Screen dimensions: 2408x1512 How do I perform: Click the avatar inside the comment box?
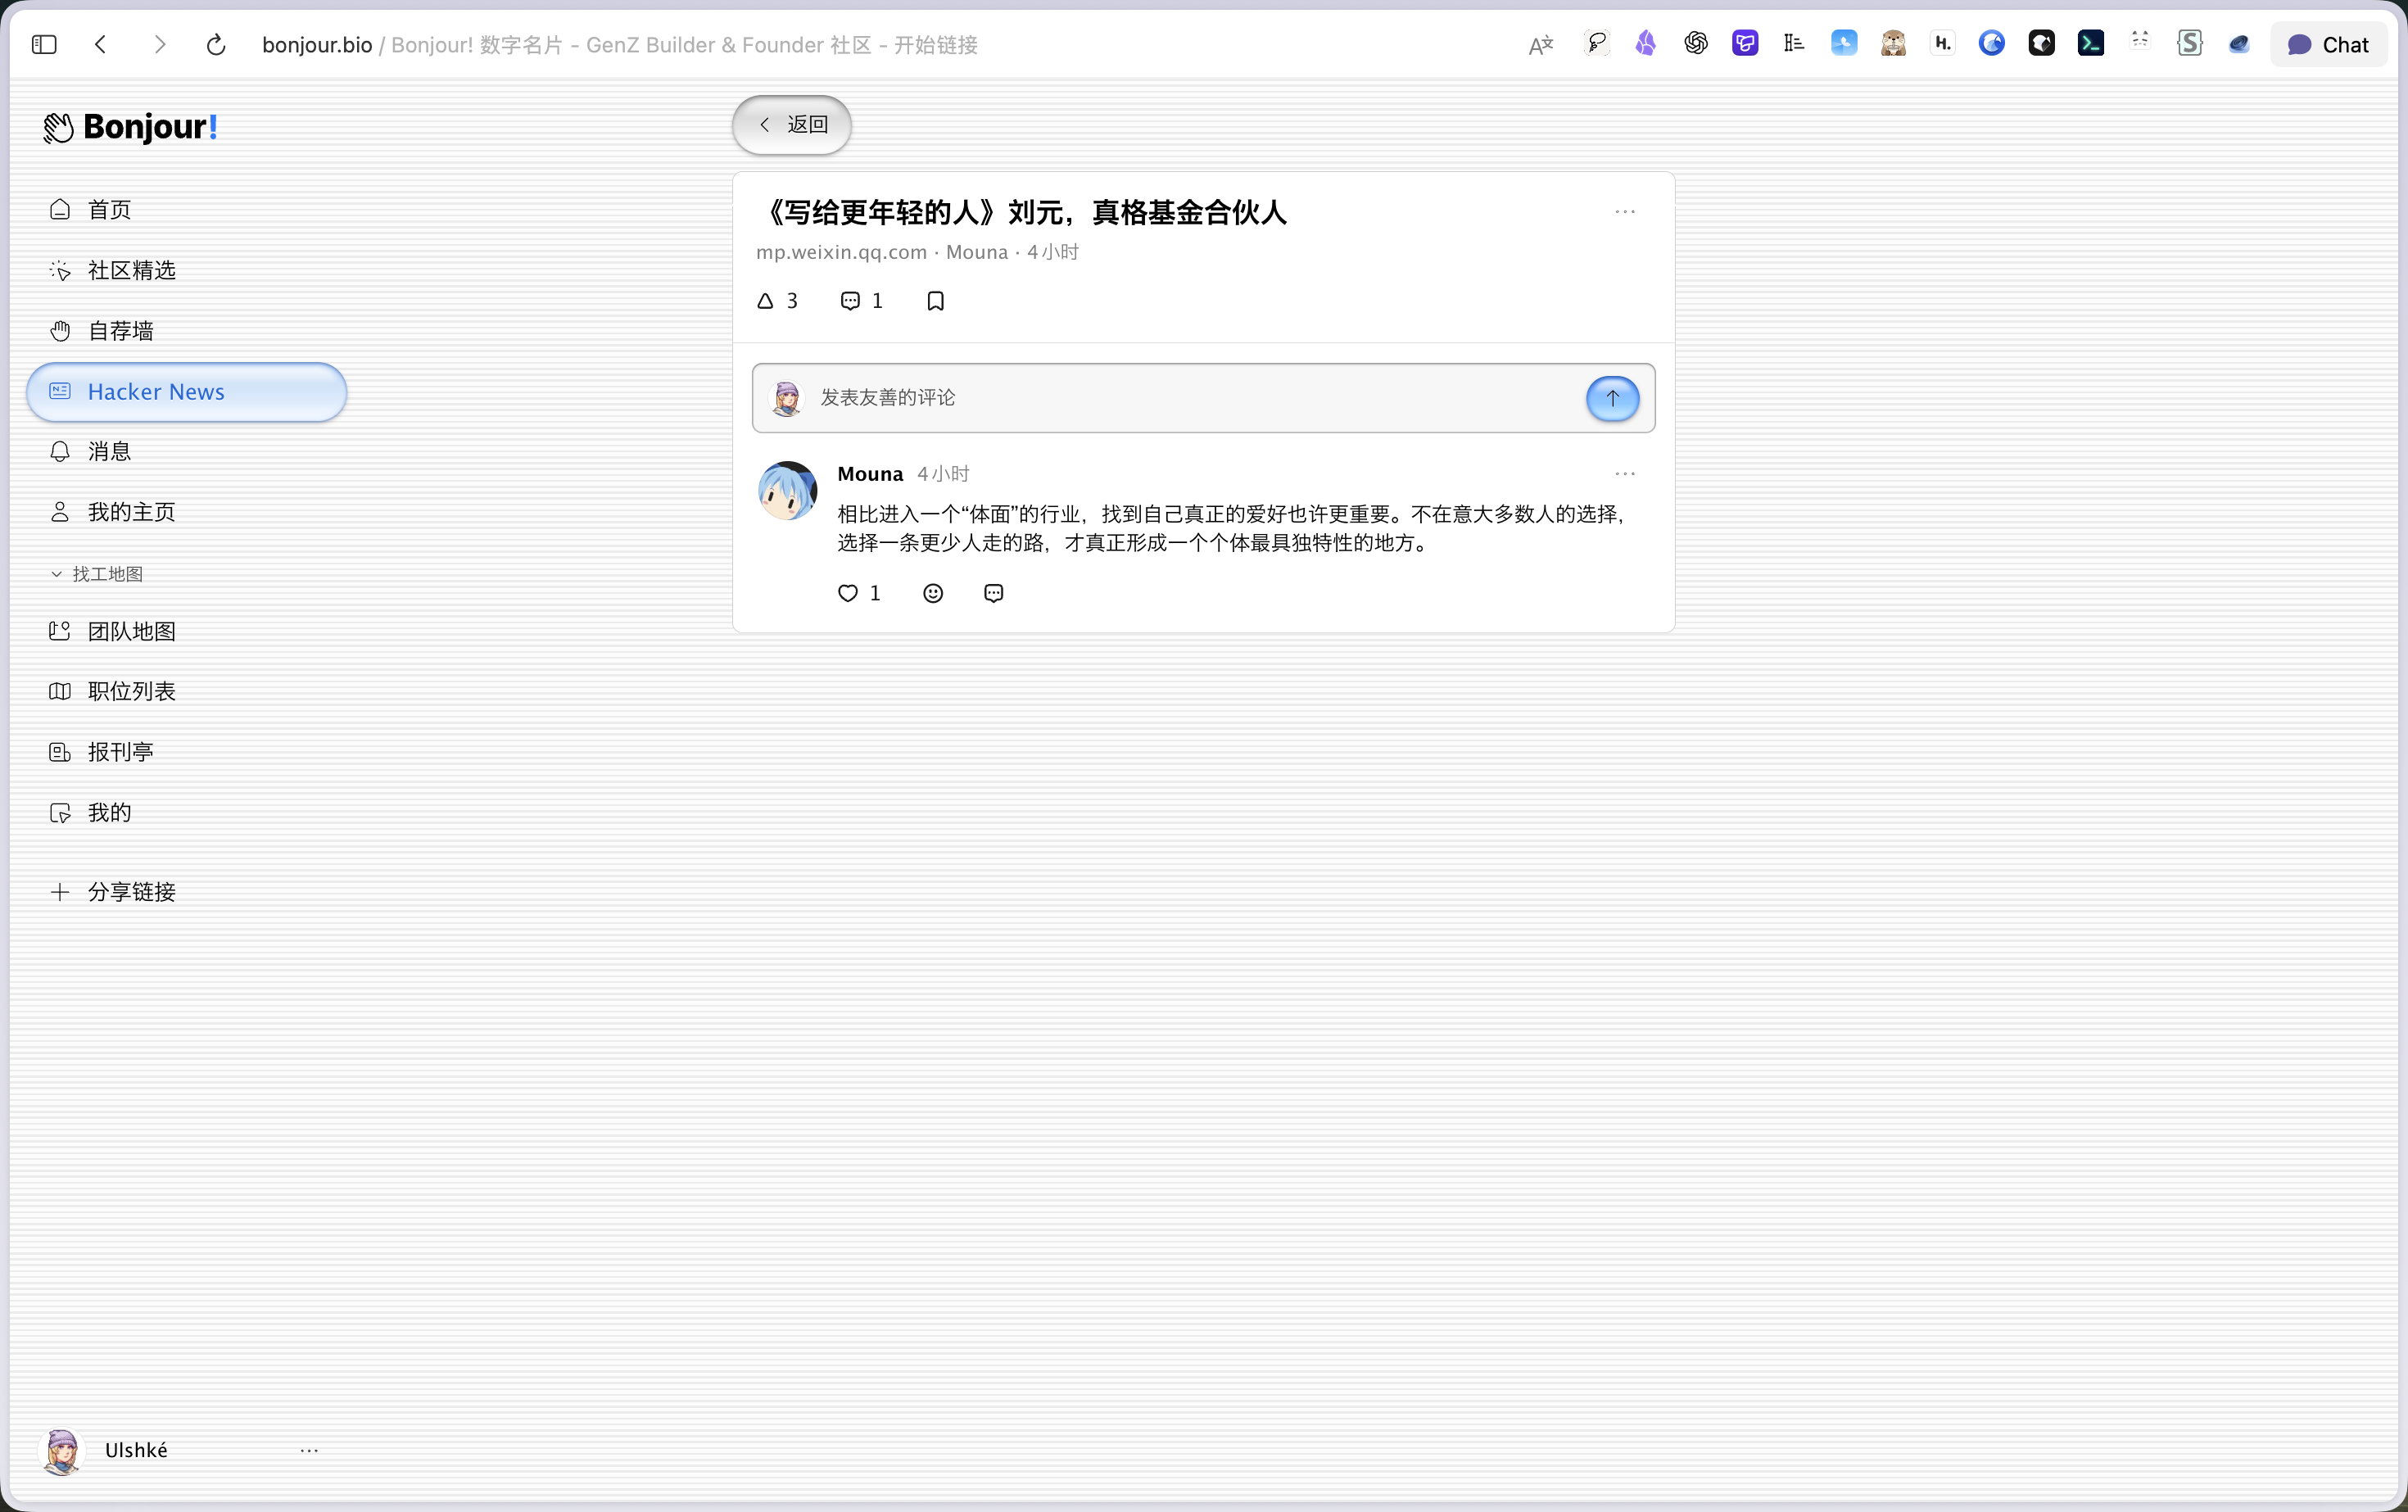click(x=787, y=398)
